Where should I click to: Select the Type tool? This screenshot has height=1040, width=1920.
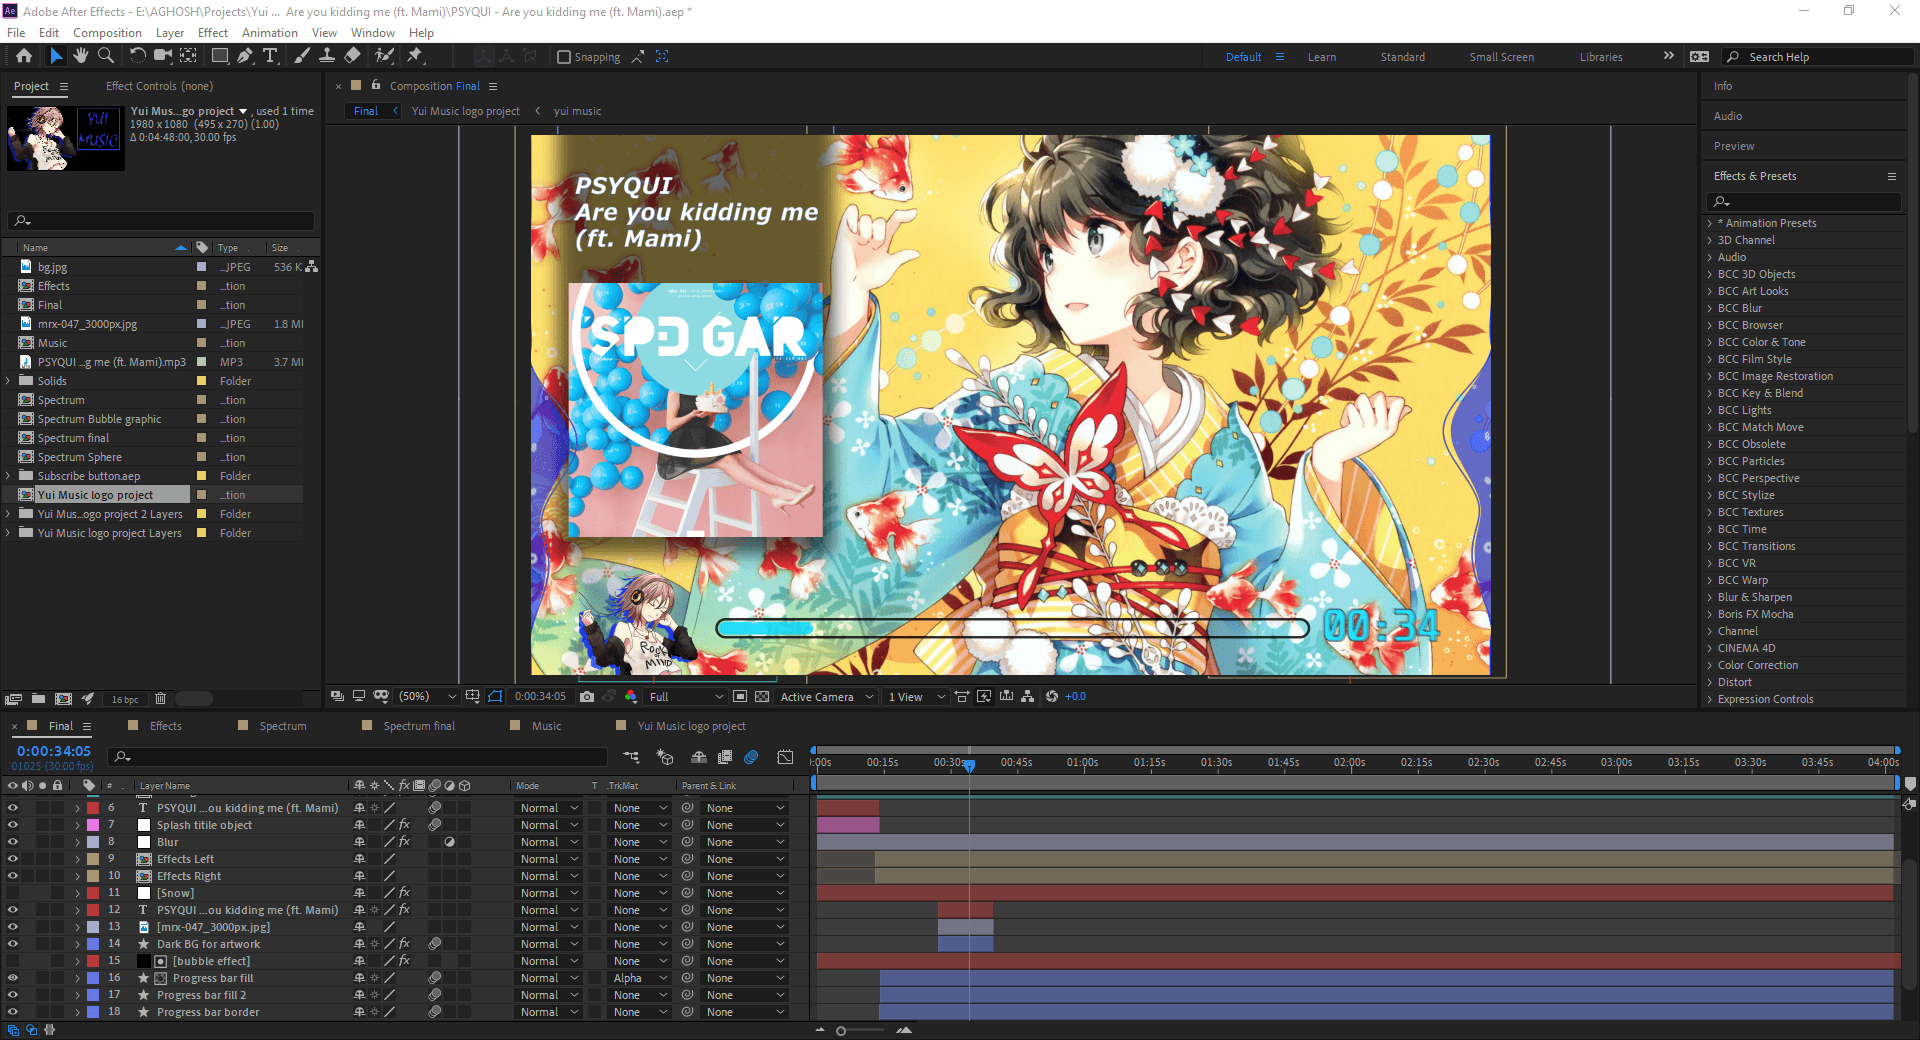(x=271, y=56)
